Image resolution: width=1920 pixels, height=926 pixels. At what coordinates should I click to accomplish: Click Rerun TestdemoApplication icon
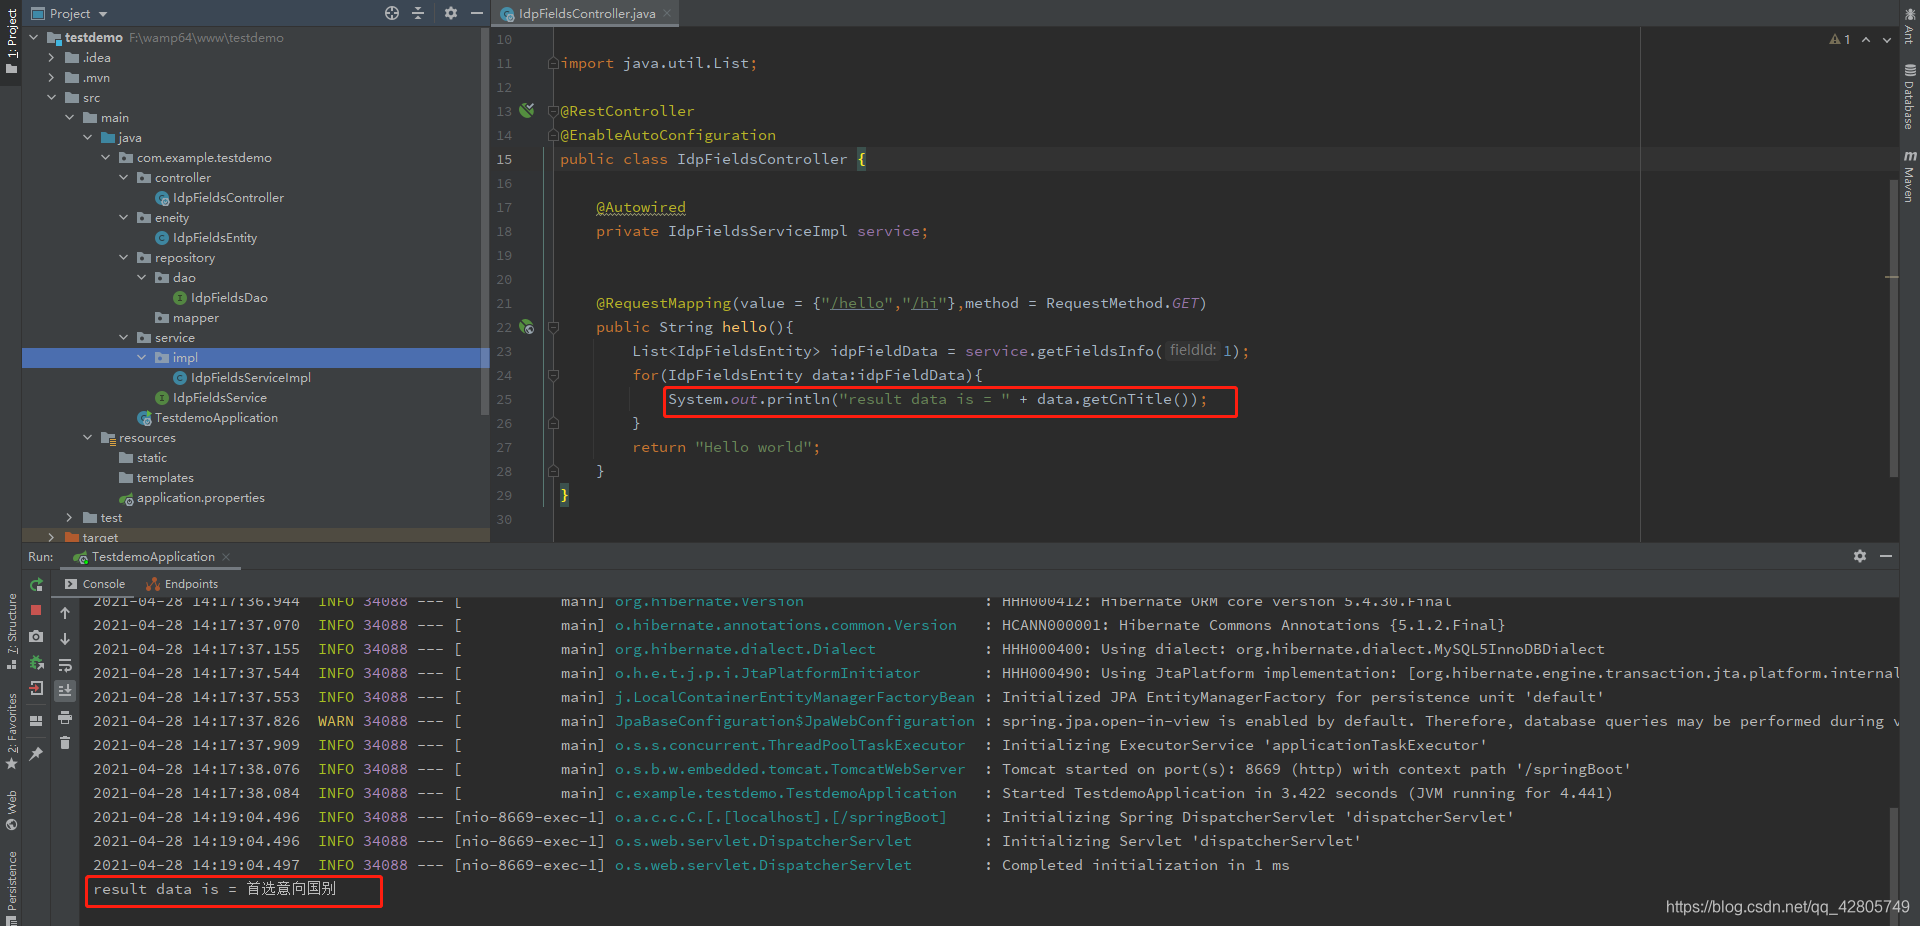(37, 585)
